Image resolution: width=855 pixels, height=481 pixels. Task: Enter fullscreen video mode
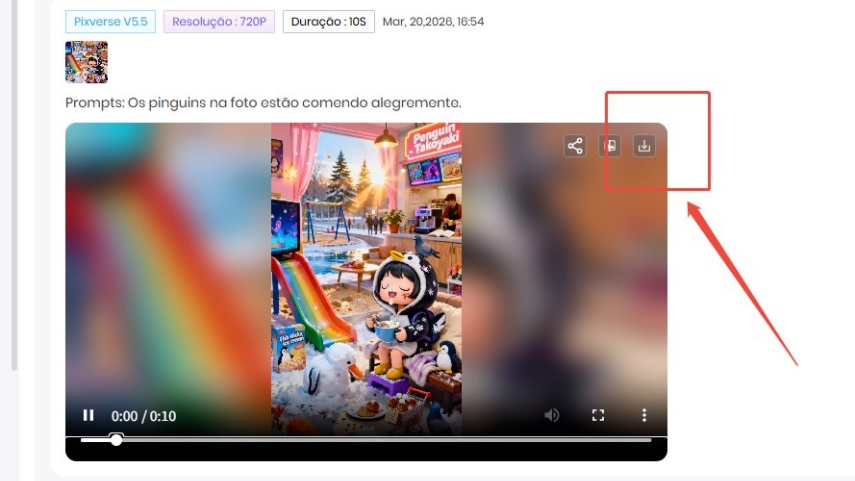click(x=598, y=416)
